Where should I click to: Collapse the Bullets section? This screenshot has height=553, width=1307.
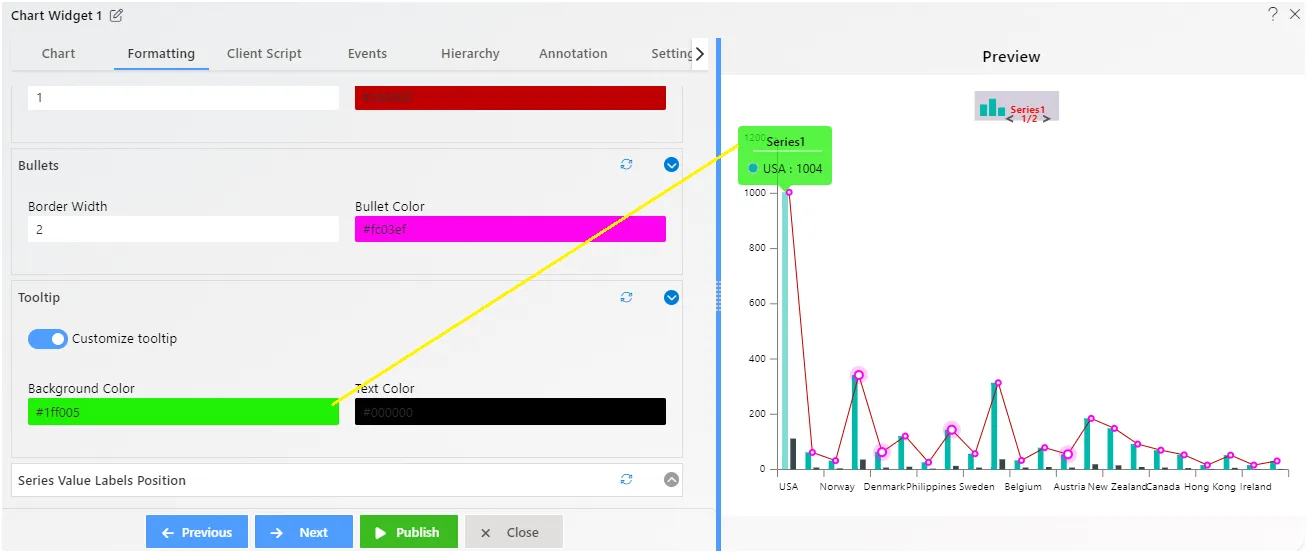[672, 165]
